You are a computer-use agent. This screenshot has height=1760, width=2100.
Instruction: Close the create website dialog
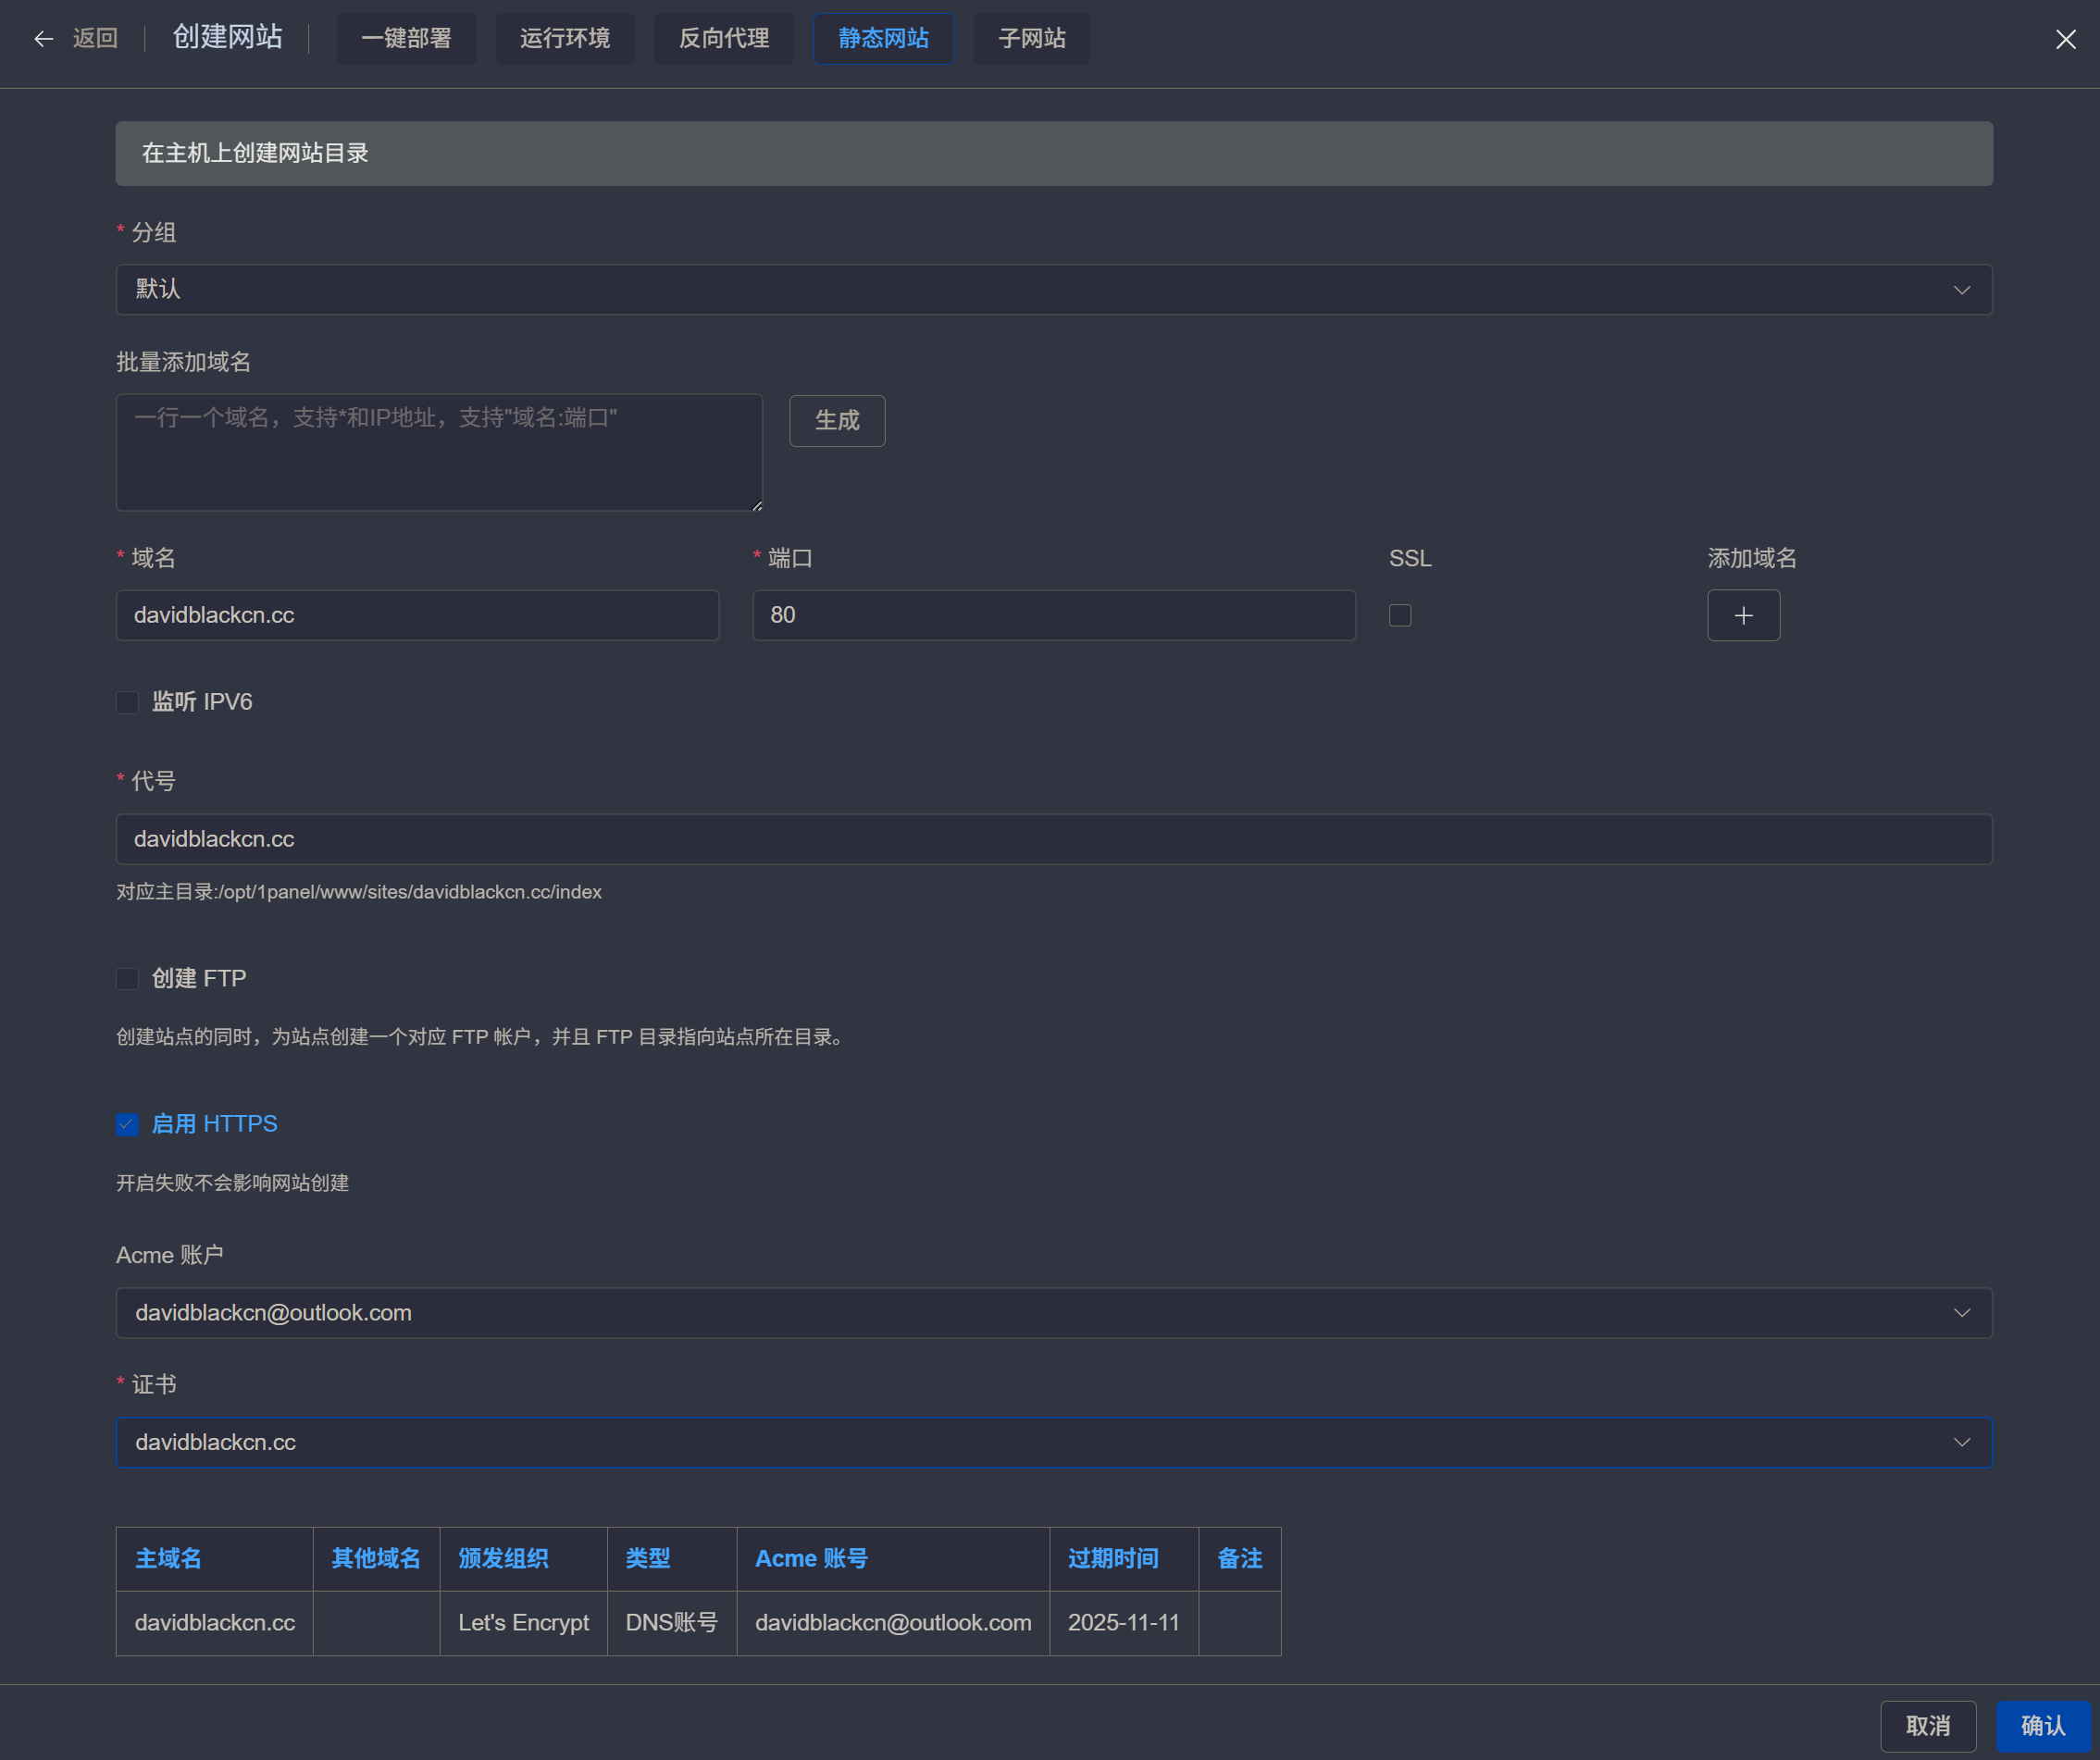point(2065,39)
